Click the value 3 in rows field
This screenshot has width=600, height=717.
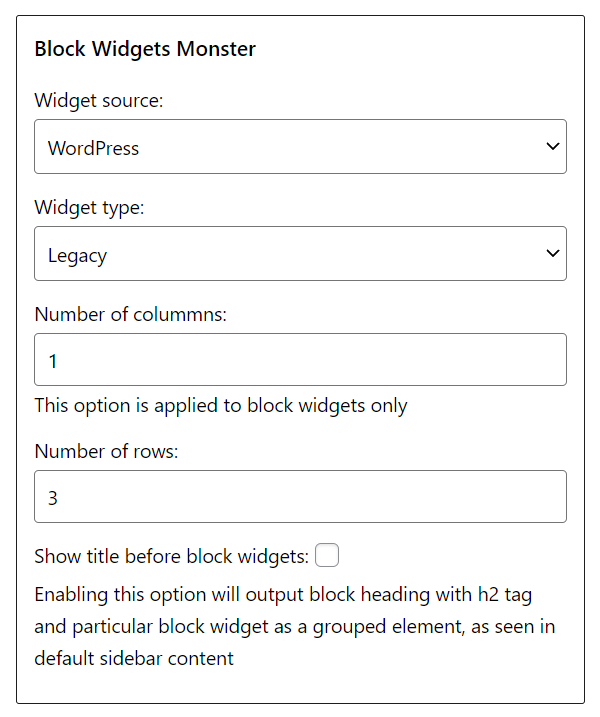tap(53, 497)
